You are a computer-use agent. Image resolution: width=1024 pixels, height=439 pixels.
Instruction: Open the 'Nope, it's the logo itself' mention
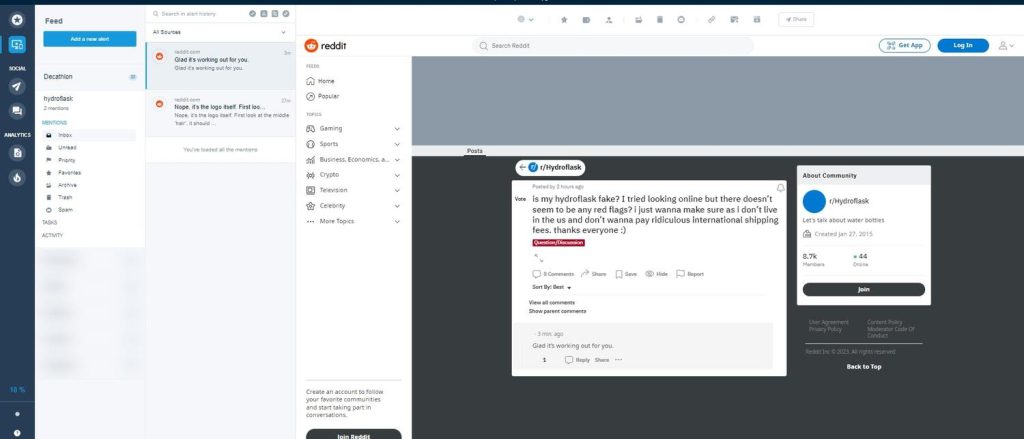[221, 113]
